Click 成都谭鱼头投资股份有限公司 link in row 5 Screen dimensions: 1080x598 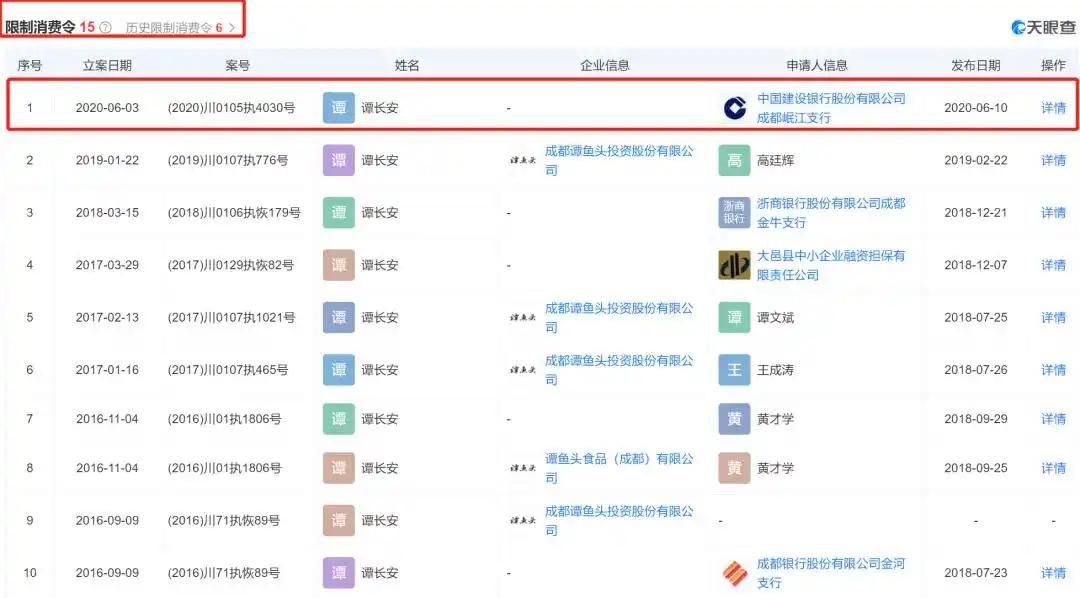pos(620,317)
